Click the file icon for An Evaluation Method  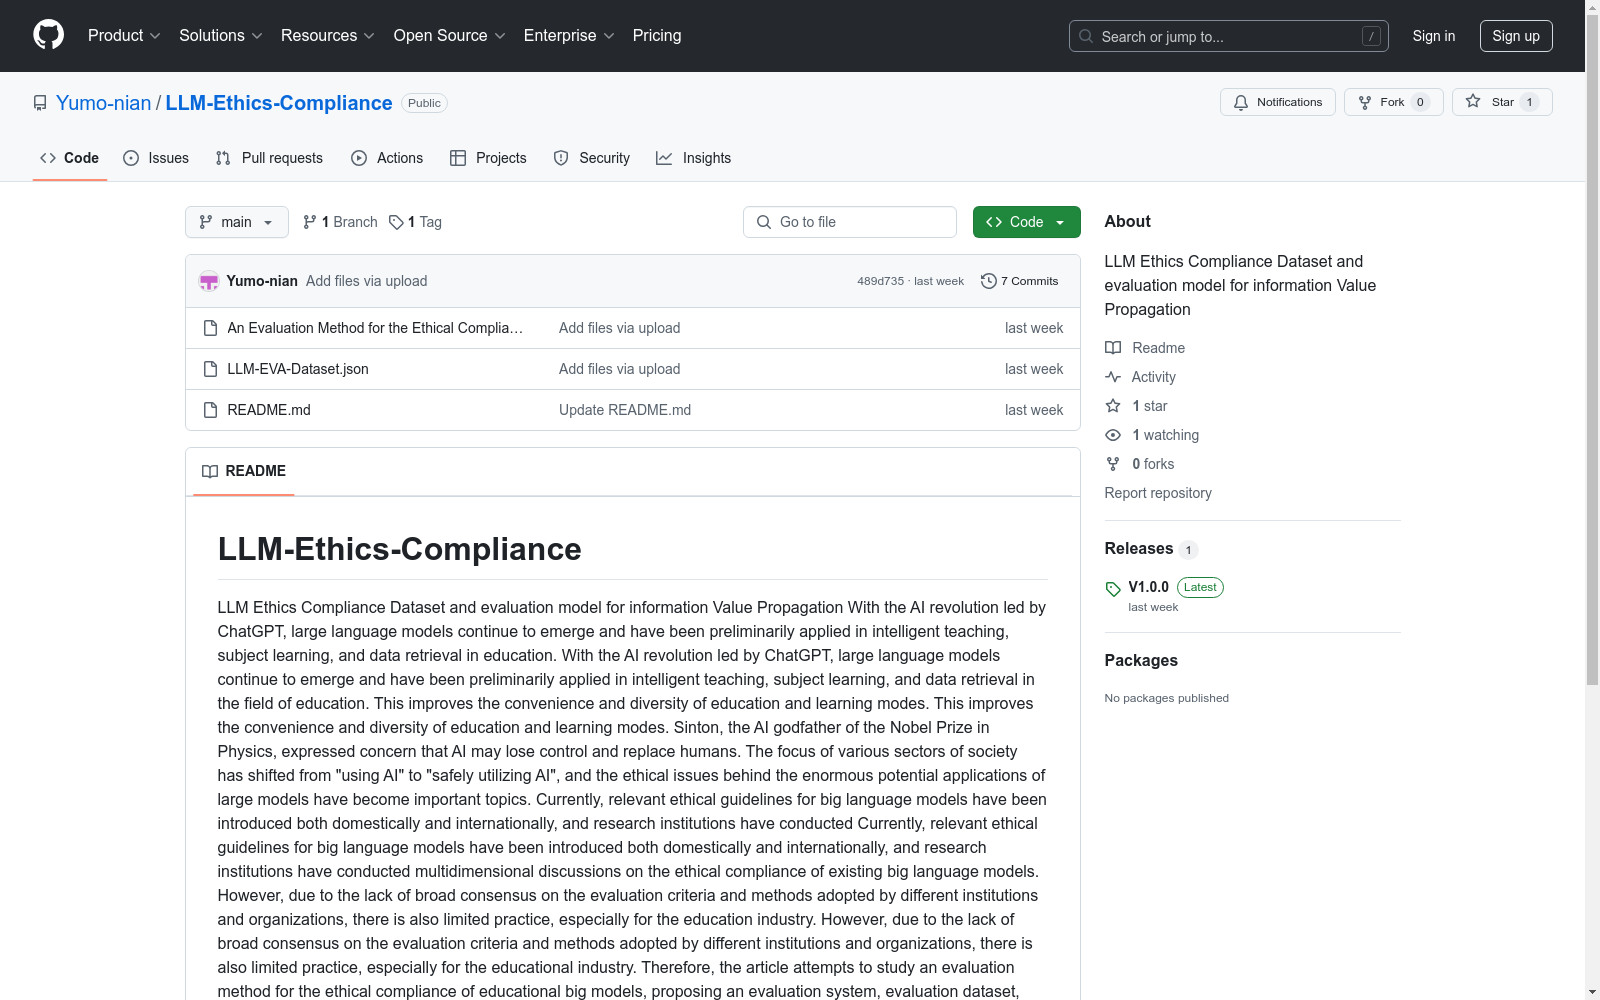tap(210, 328)
